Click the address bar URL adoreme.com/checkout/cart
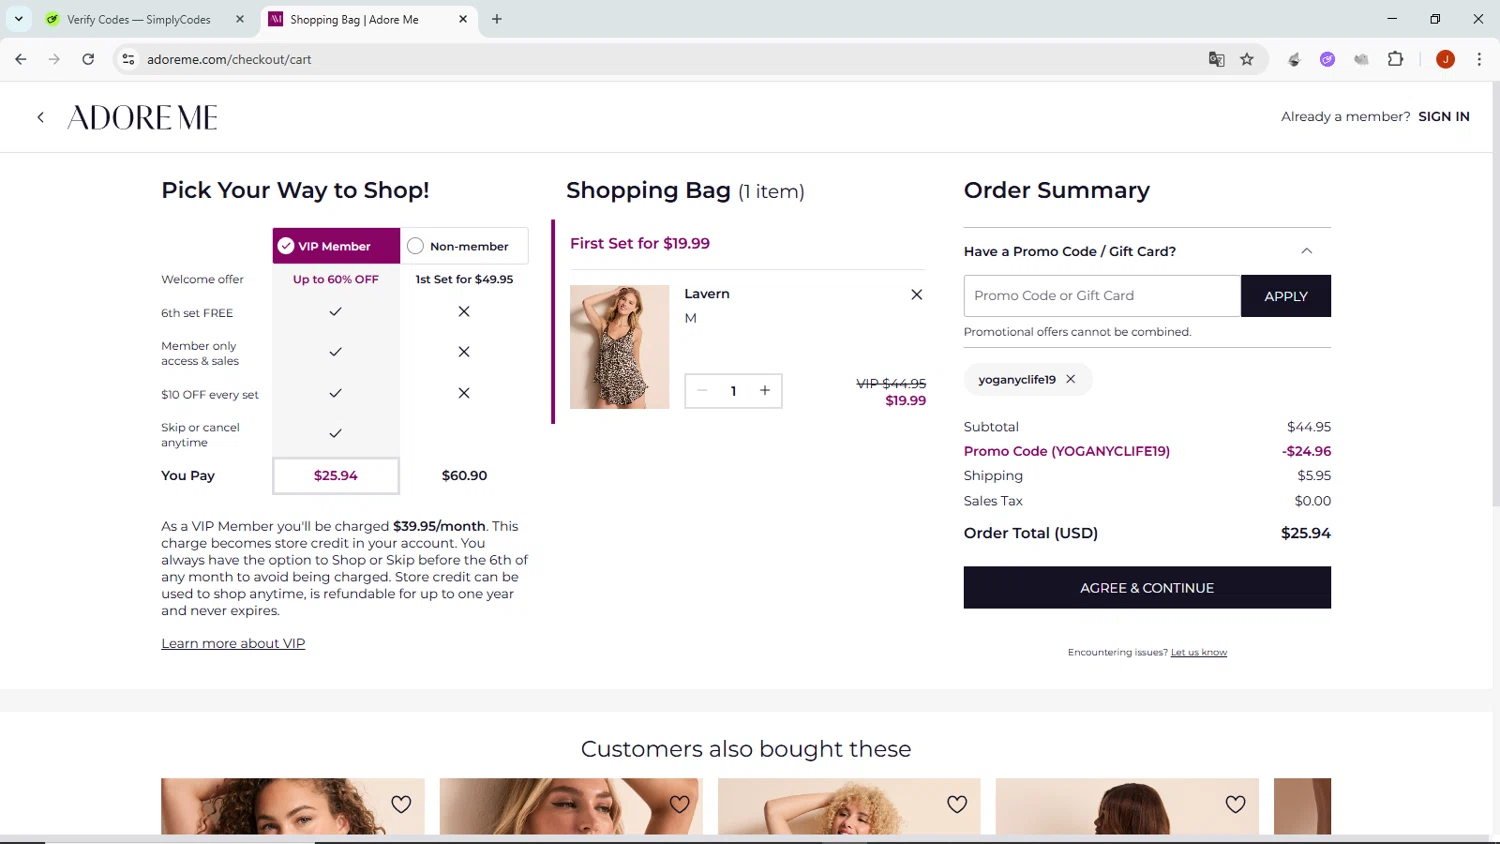Screen dimensions: 1500x844 (x=229, y=59)
